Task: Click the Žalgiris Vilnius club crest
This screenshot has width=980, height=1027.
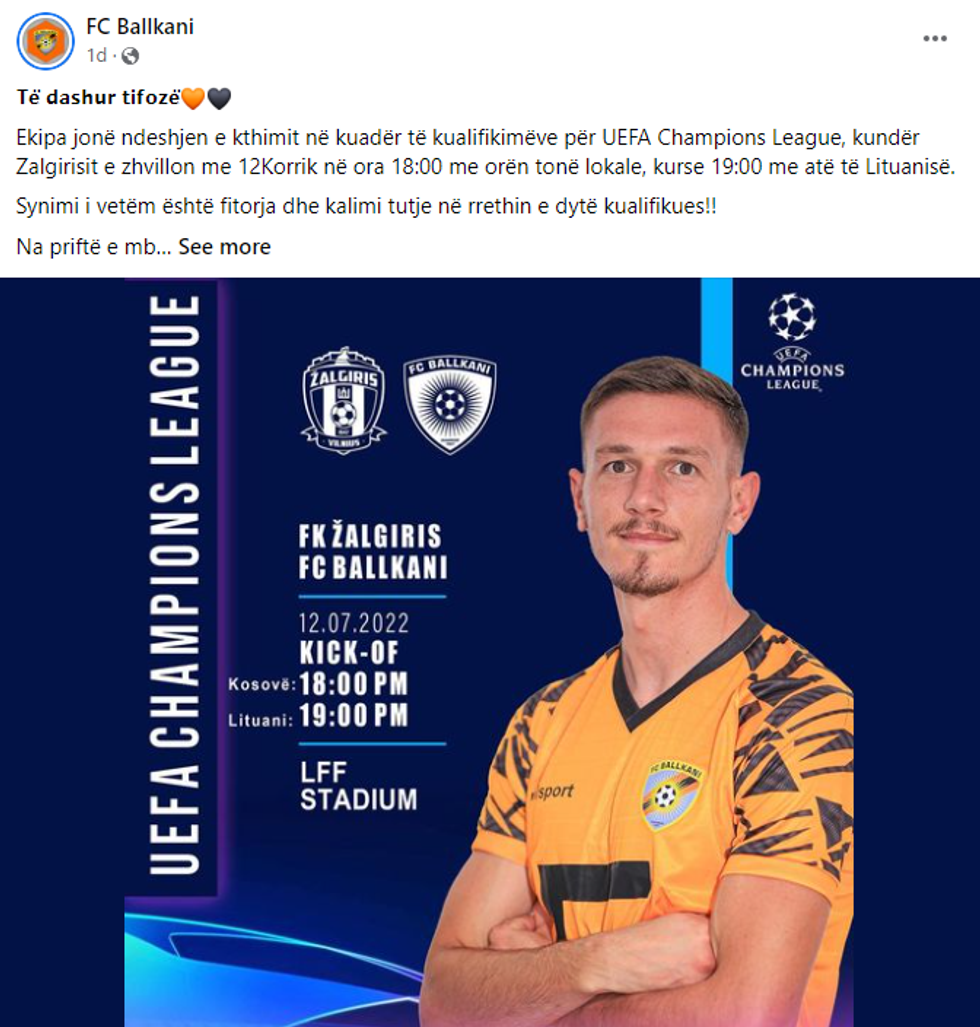Action: (344, 401)
